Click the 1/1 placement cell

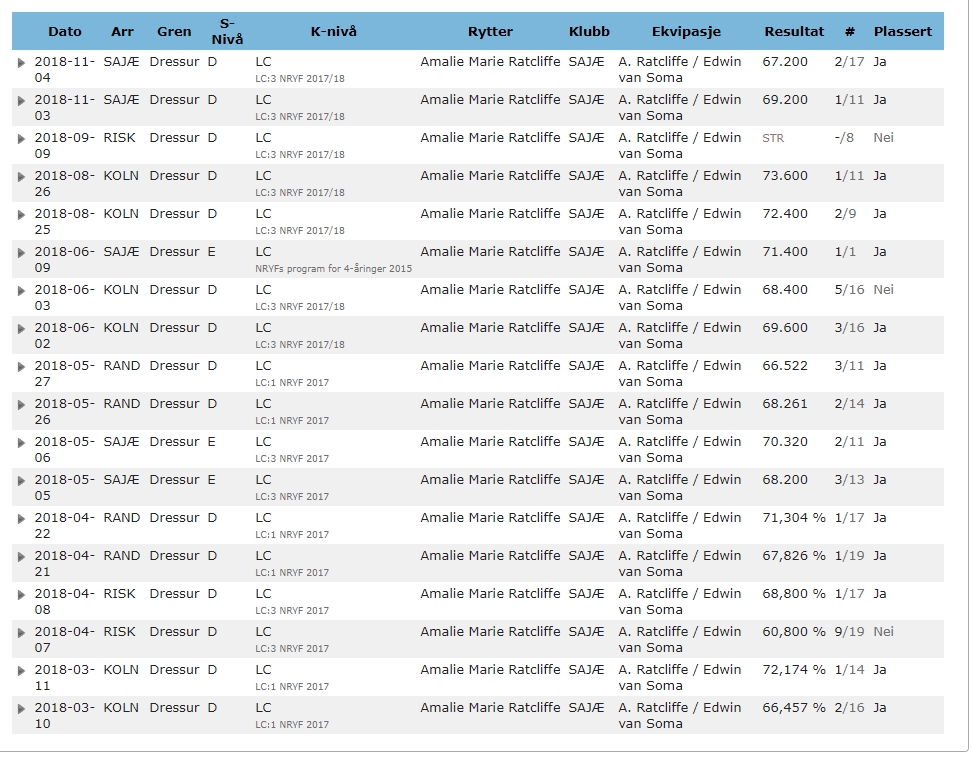845,252
